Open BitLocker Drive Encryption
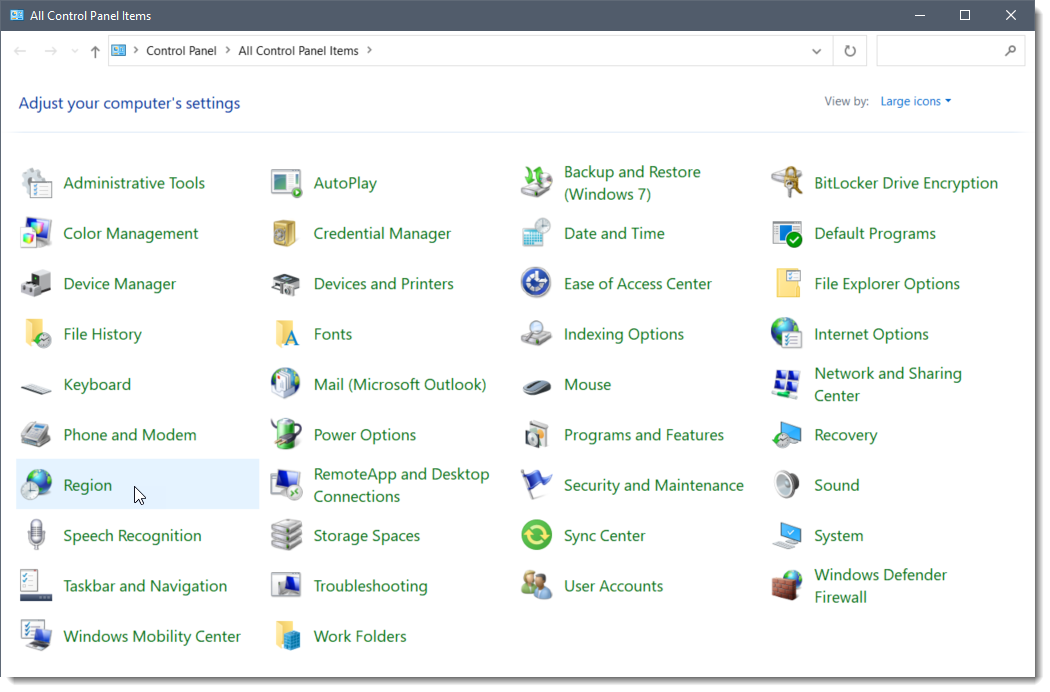The height and width of the screenshot is (692, 1050). point(905,183)
